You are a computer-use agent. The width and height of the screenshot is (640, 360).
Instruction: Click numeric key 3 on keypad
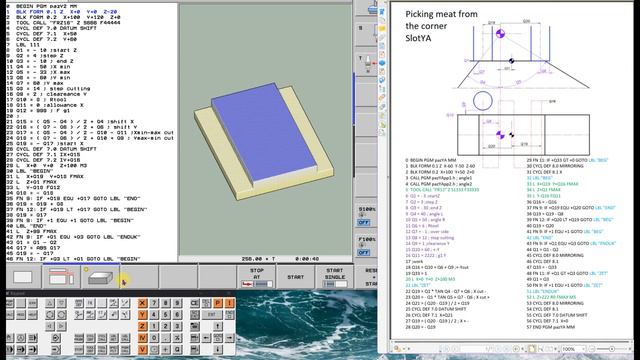(177, 326)
